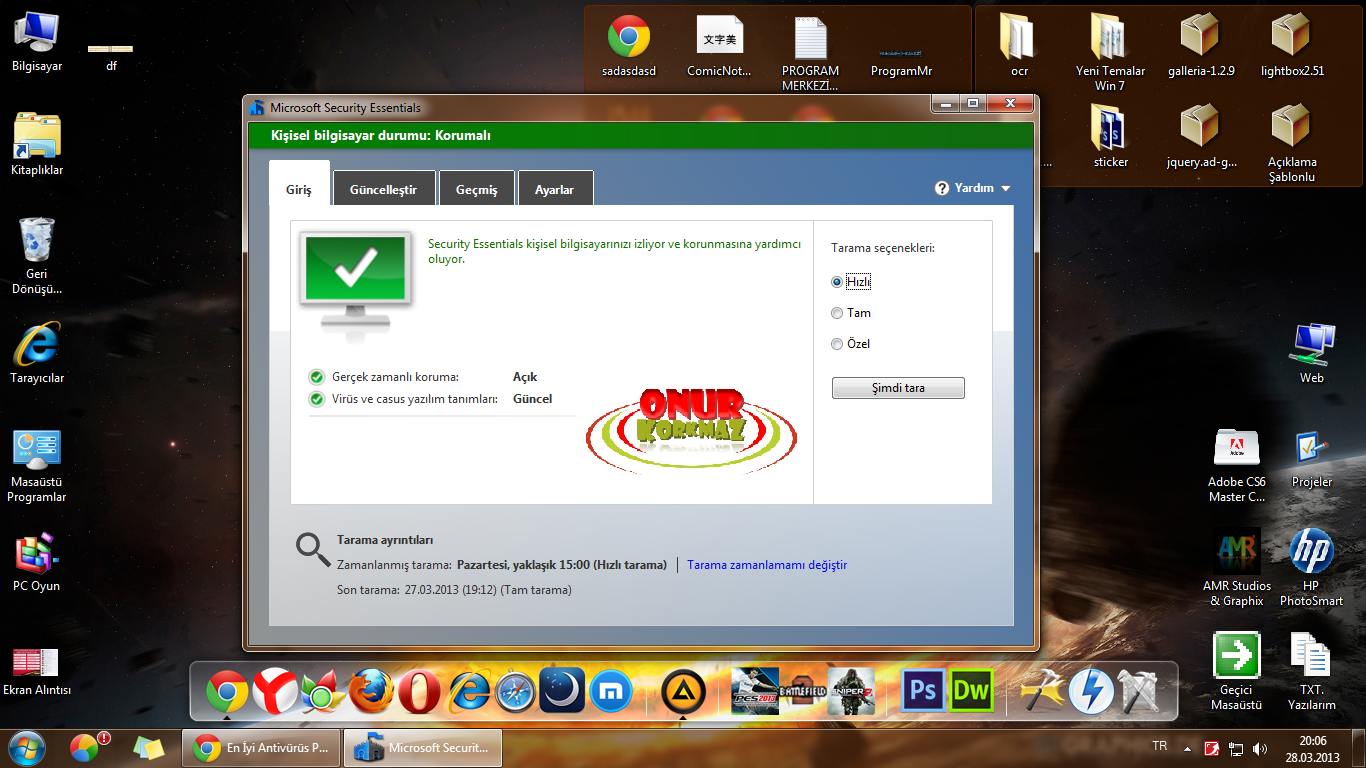Open the volume speaker tray icon
Screen dimensions: 1366x768
pyautogui.click(x=1259, y=748)
